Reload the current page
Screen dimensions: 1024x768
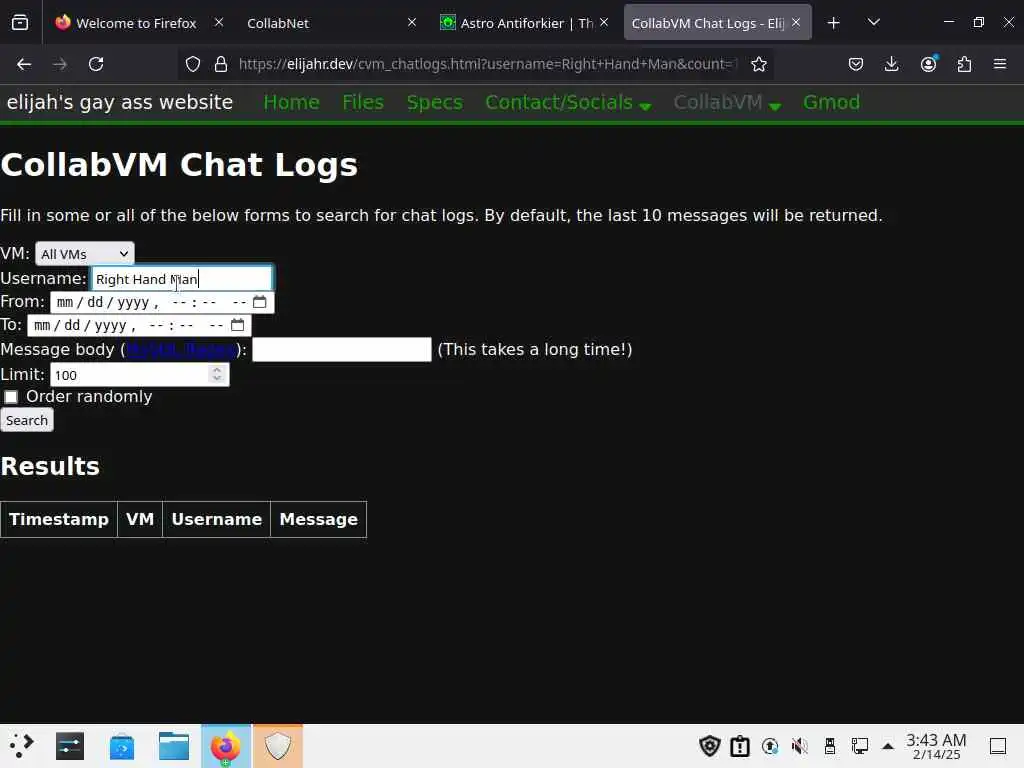pyautogui.click(x=96, y=64)
